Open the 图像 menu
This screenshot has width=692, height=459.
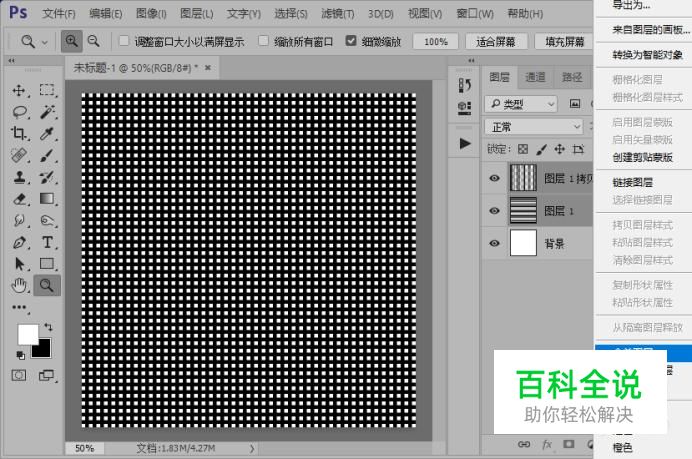151,14
